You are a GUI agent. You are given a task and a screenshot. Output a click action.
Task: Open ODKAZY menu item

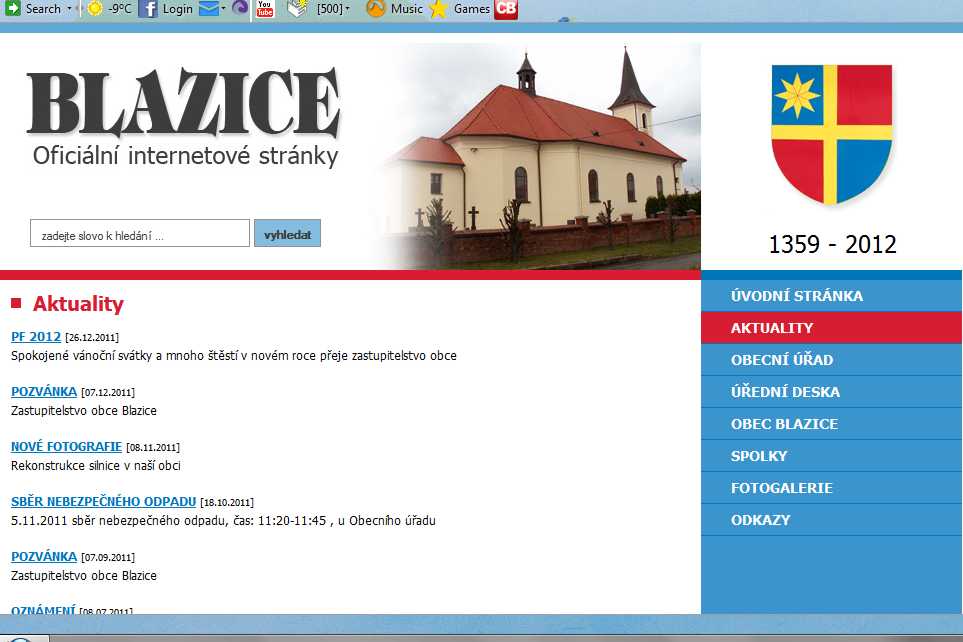pos(832,519)
